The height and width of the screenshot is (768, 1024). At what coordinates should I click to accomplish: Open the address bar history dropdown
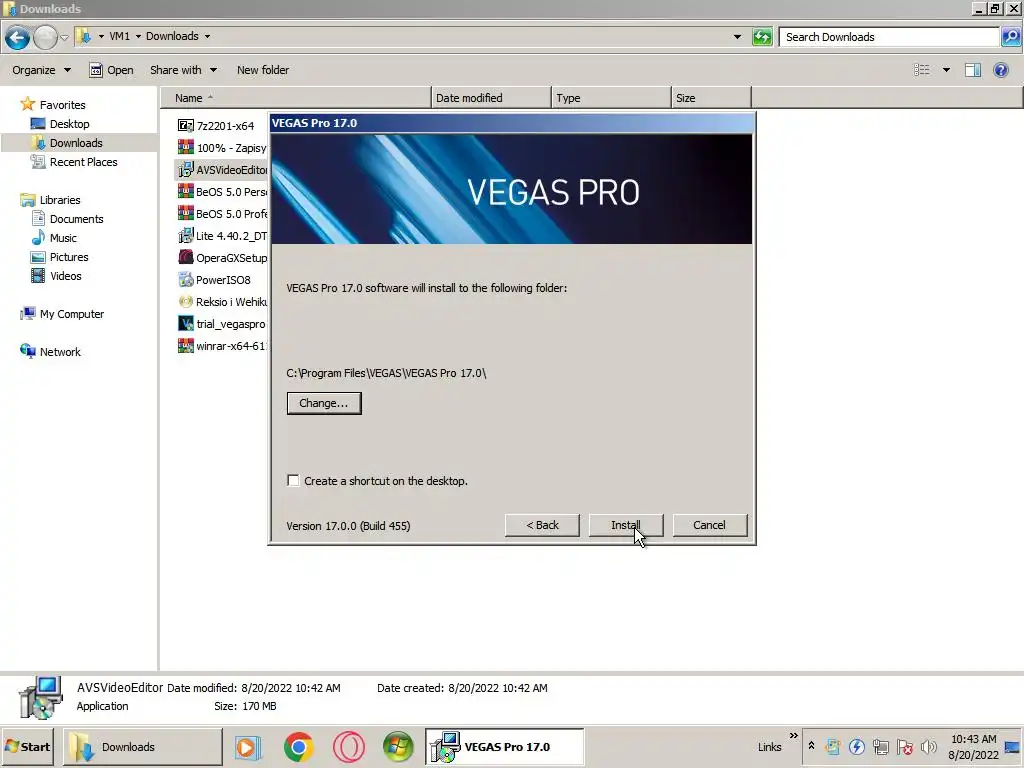coord(737,37)
